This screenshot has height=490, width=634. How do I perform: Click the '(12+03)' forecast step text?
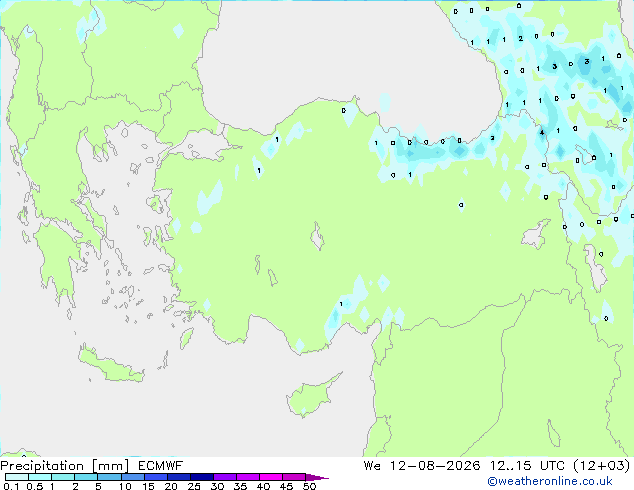point(602,466)
